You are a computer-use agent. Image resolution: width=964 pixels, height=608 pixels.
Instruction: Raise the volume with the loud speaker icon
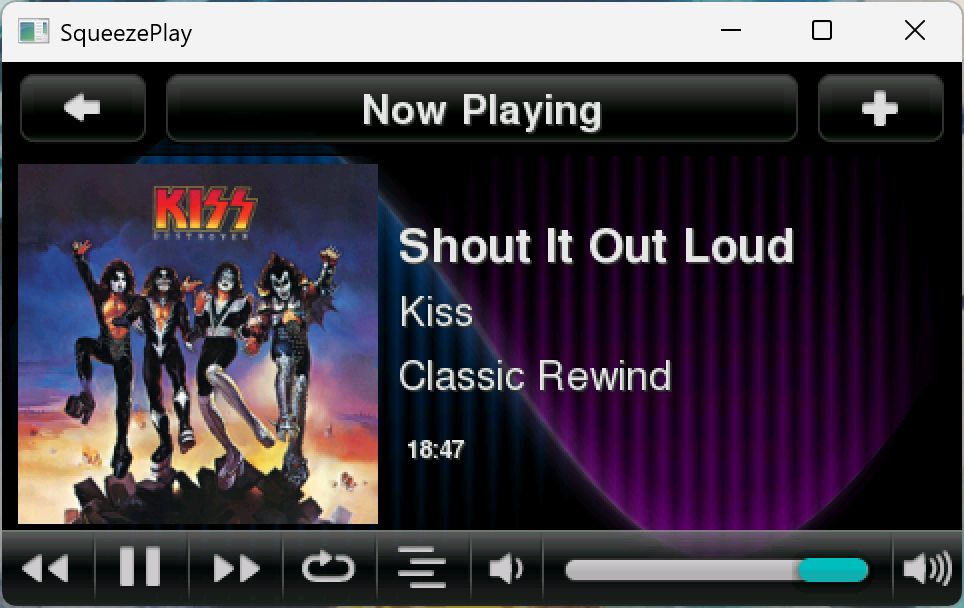click(x=927, y=567)
